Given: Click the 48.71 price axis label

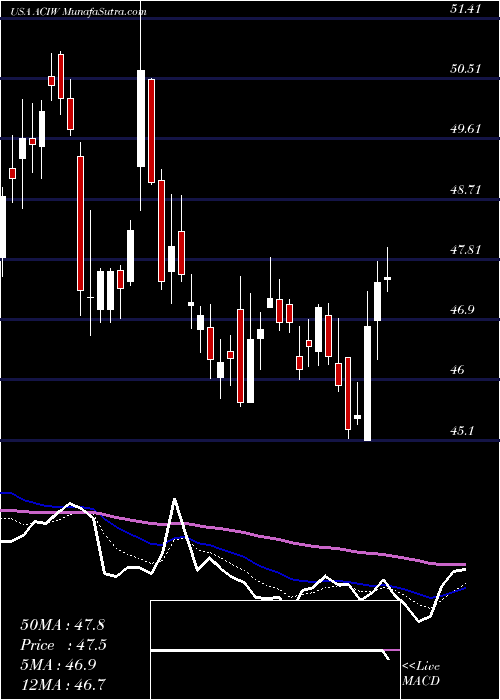Looking at the screenshot, I should click(x=466, y=190).
